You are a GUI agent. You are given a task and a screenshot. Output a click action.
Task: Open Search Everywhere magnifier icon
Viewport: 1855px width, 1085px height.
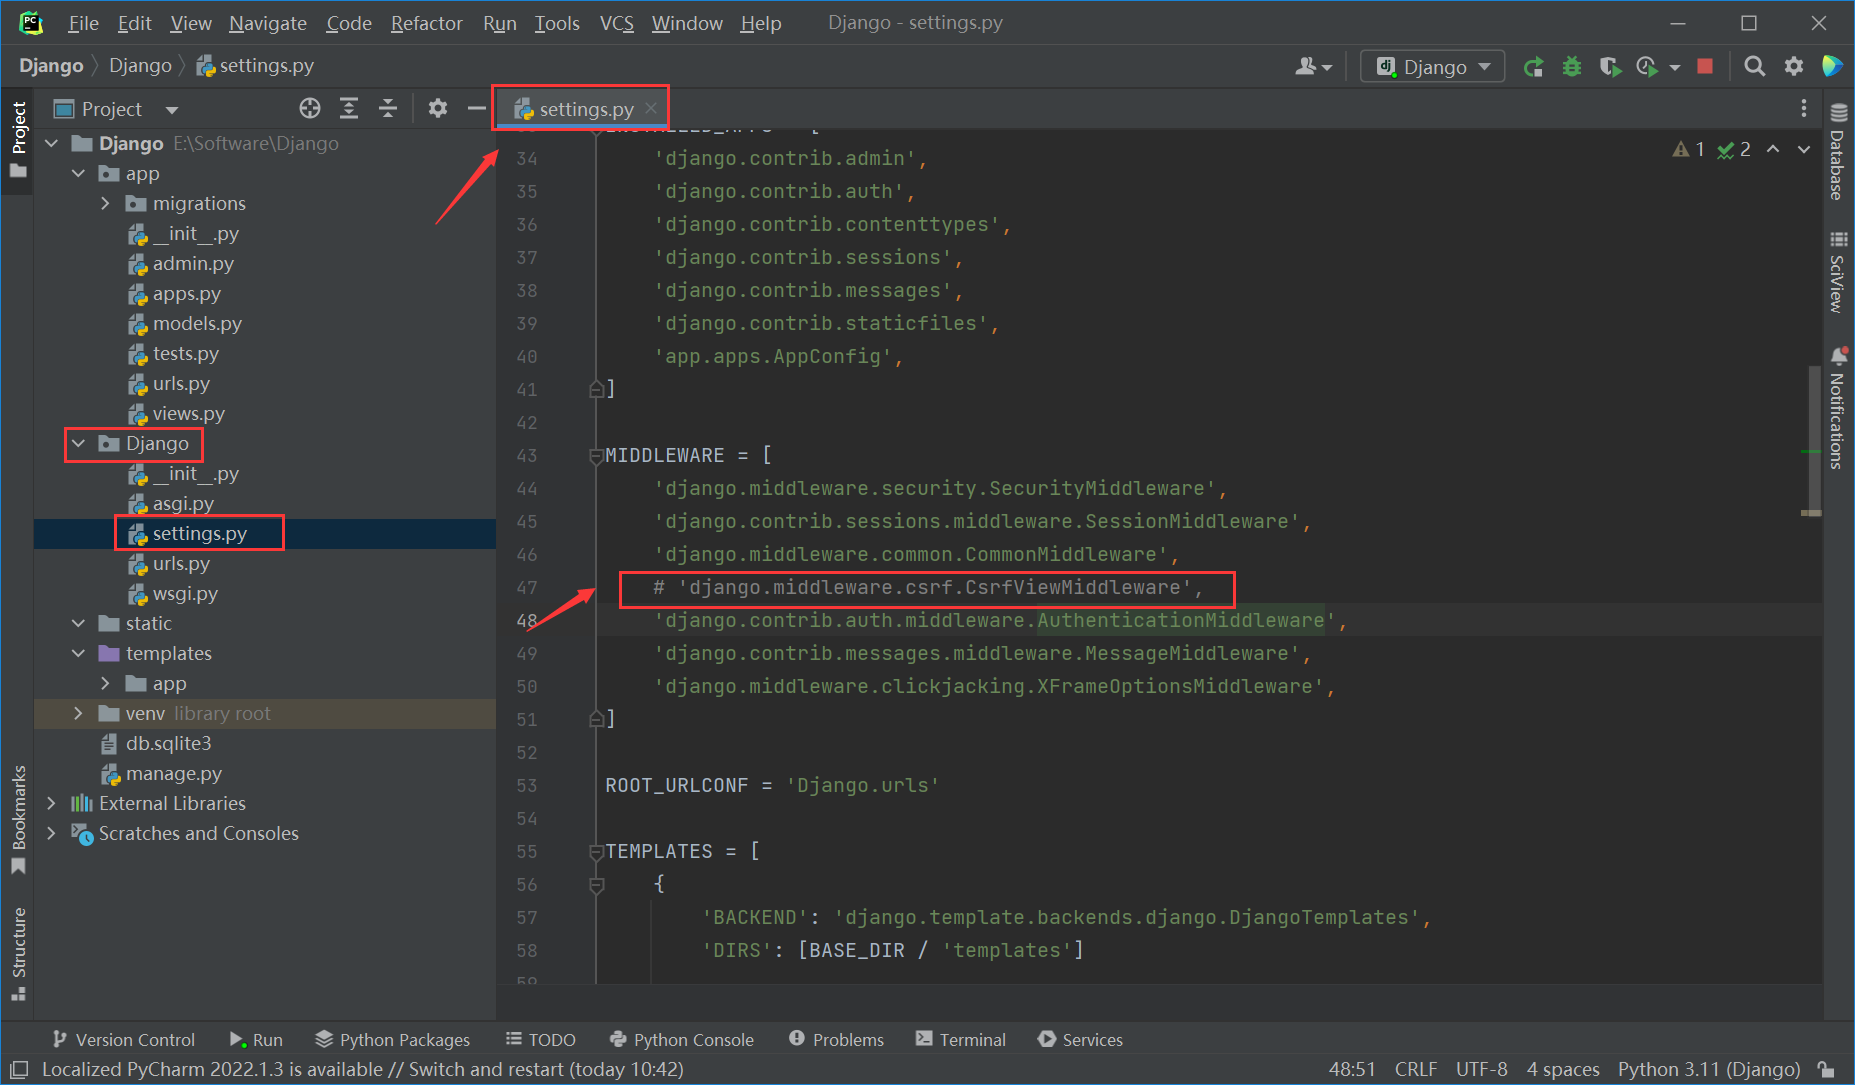1754,66
